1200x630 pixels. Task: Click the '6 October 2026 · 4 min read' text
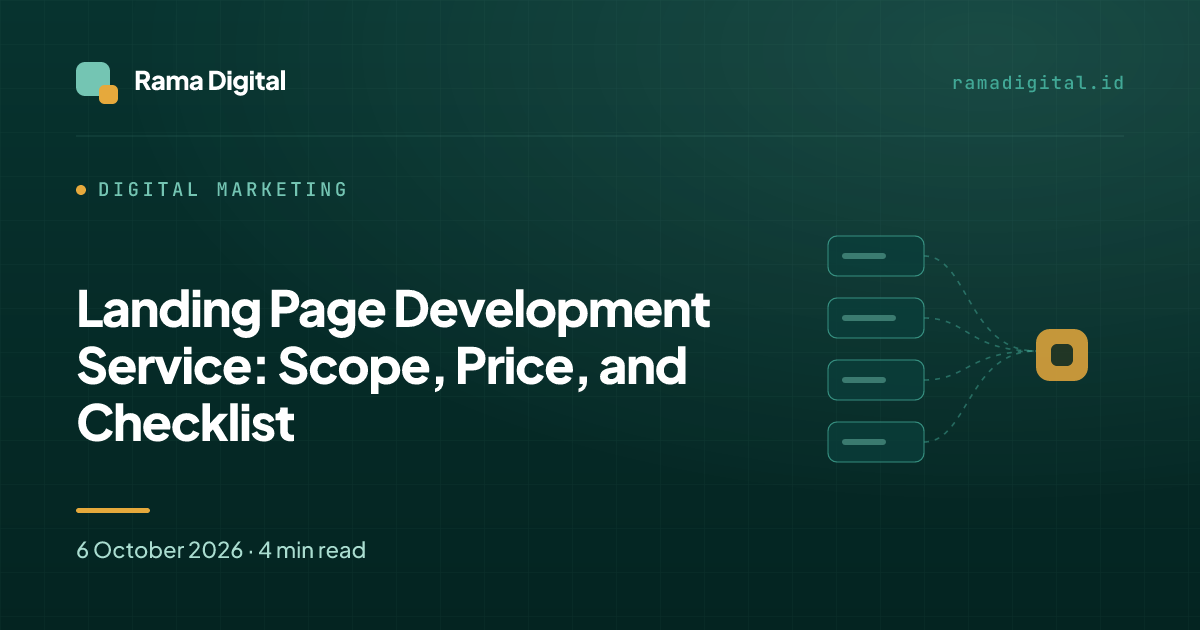[x=221, y=550]
